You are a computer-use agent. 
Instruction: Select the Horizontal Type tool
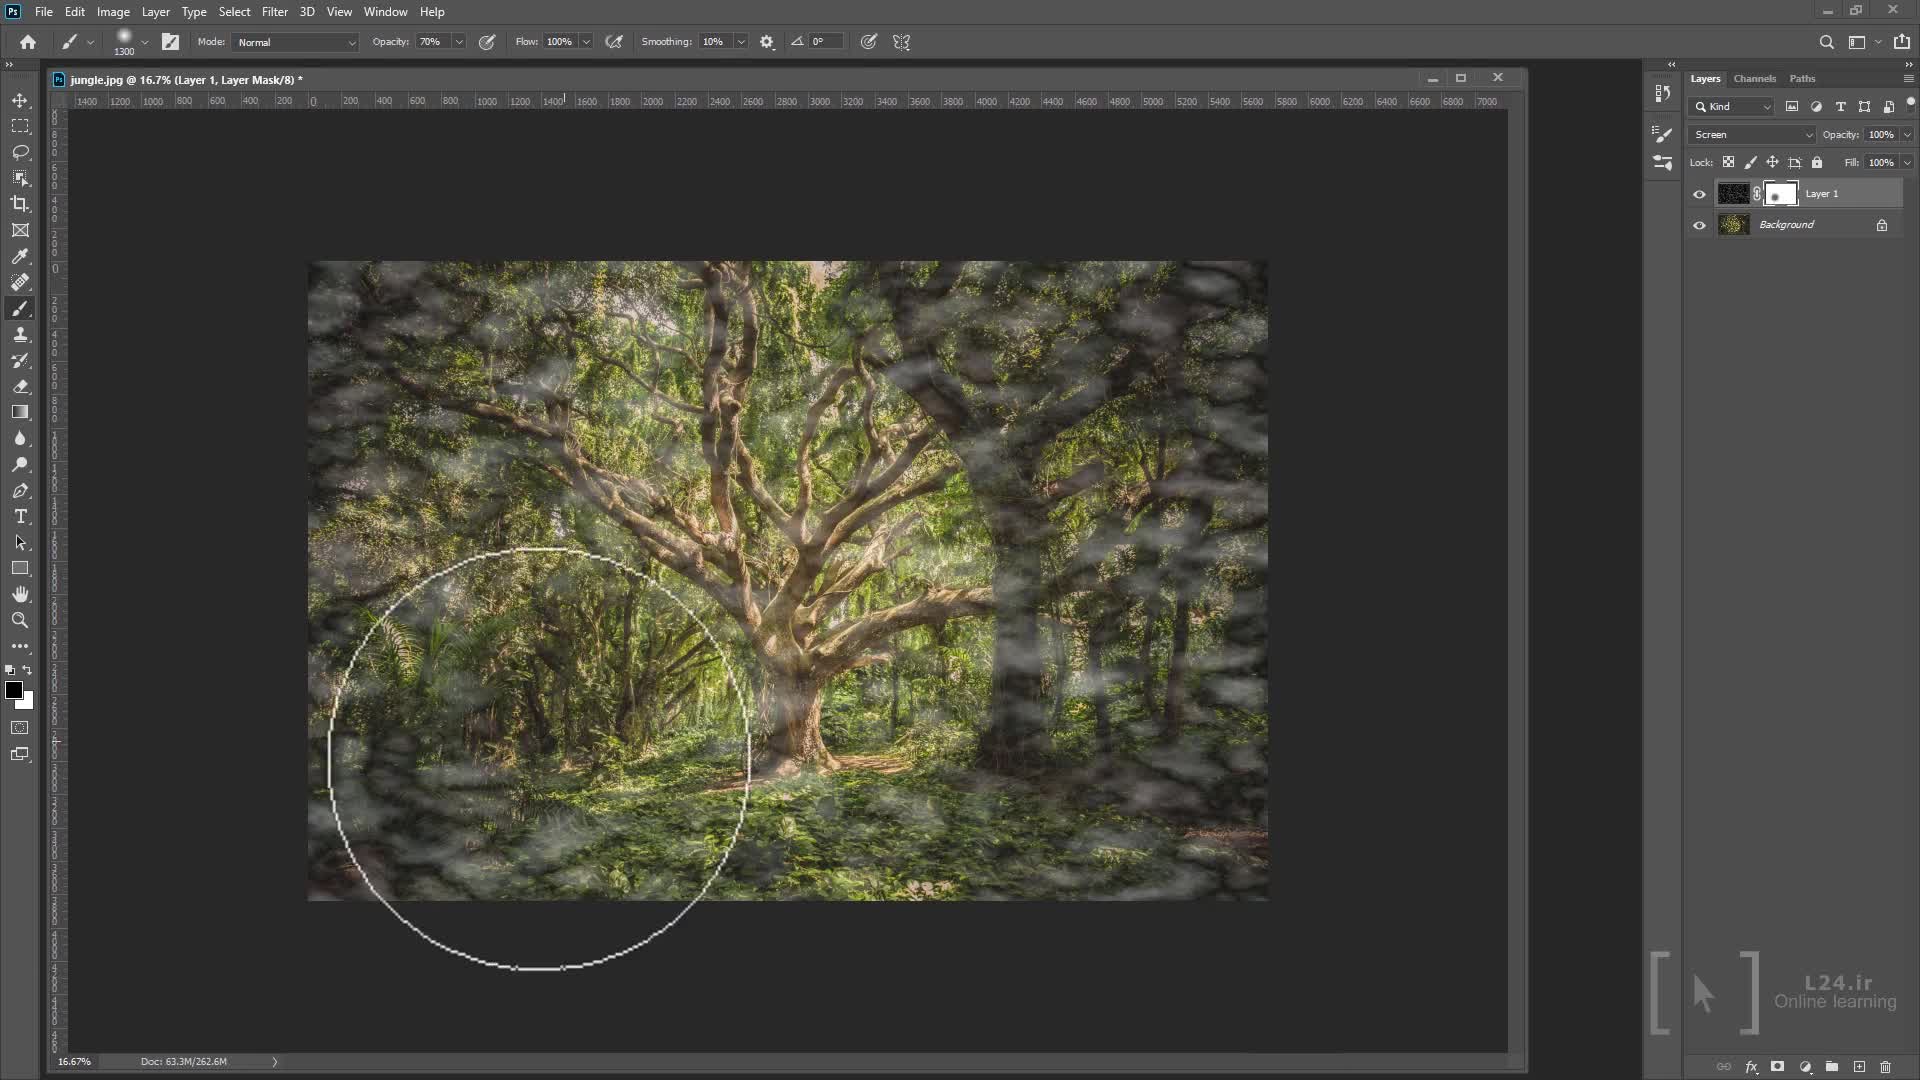click(x=20, y=516)
